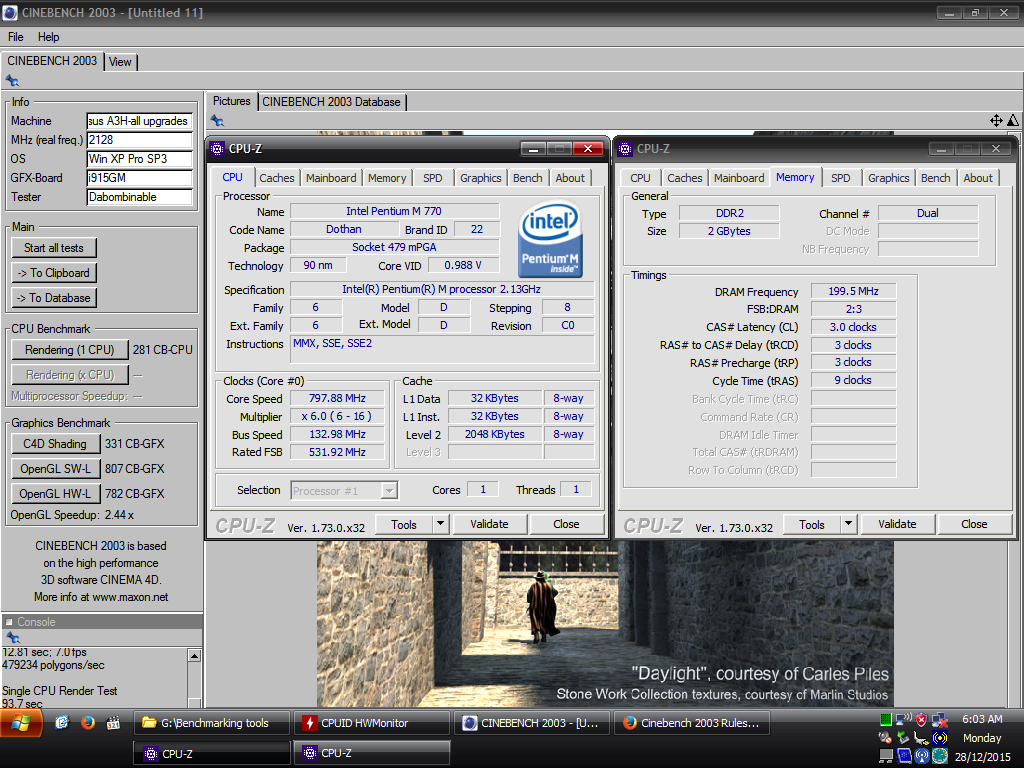The width and height of the screenshot is (1024, 768).
Task: Open About tab in right CPU-Z window
Action: pyautogui.click(x=978, y=178)
